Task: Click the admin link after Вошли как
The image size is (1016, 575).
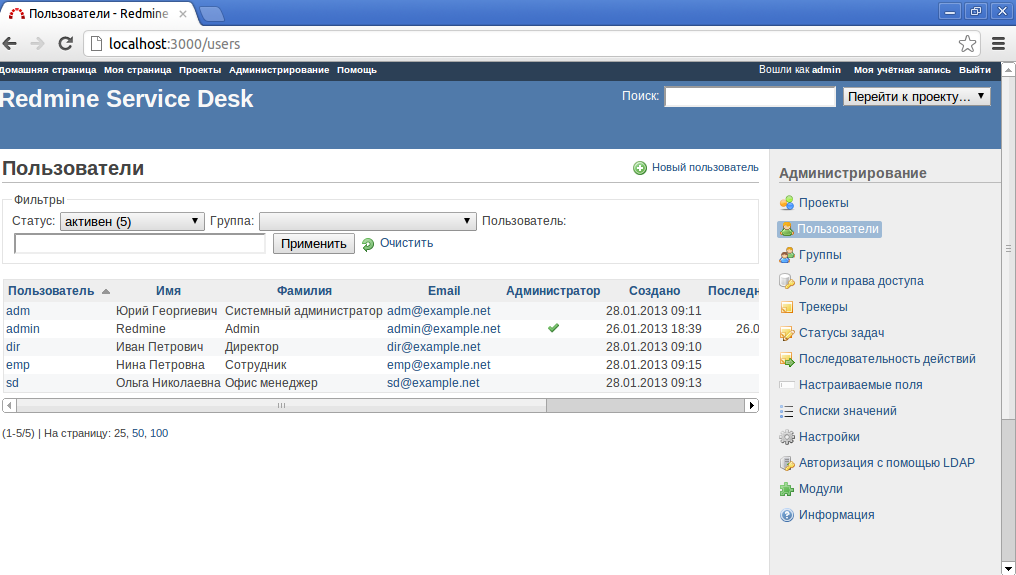Action: click(x=826, y=69)
